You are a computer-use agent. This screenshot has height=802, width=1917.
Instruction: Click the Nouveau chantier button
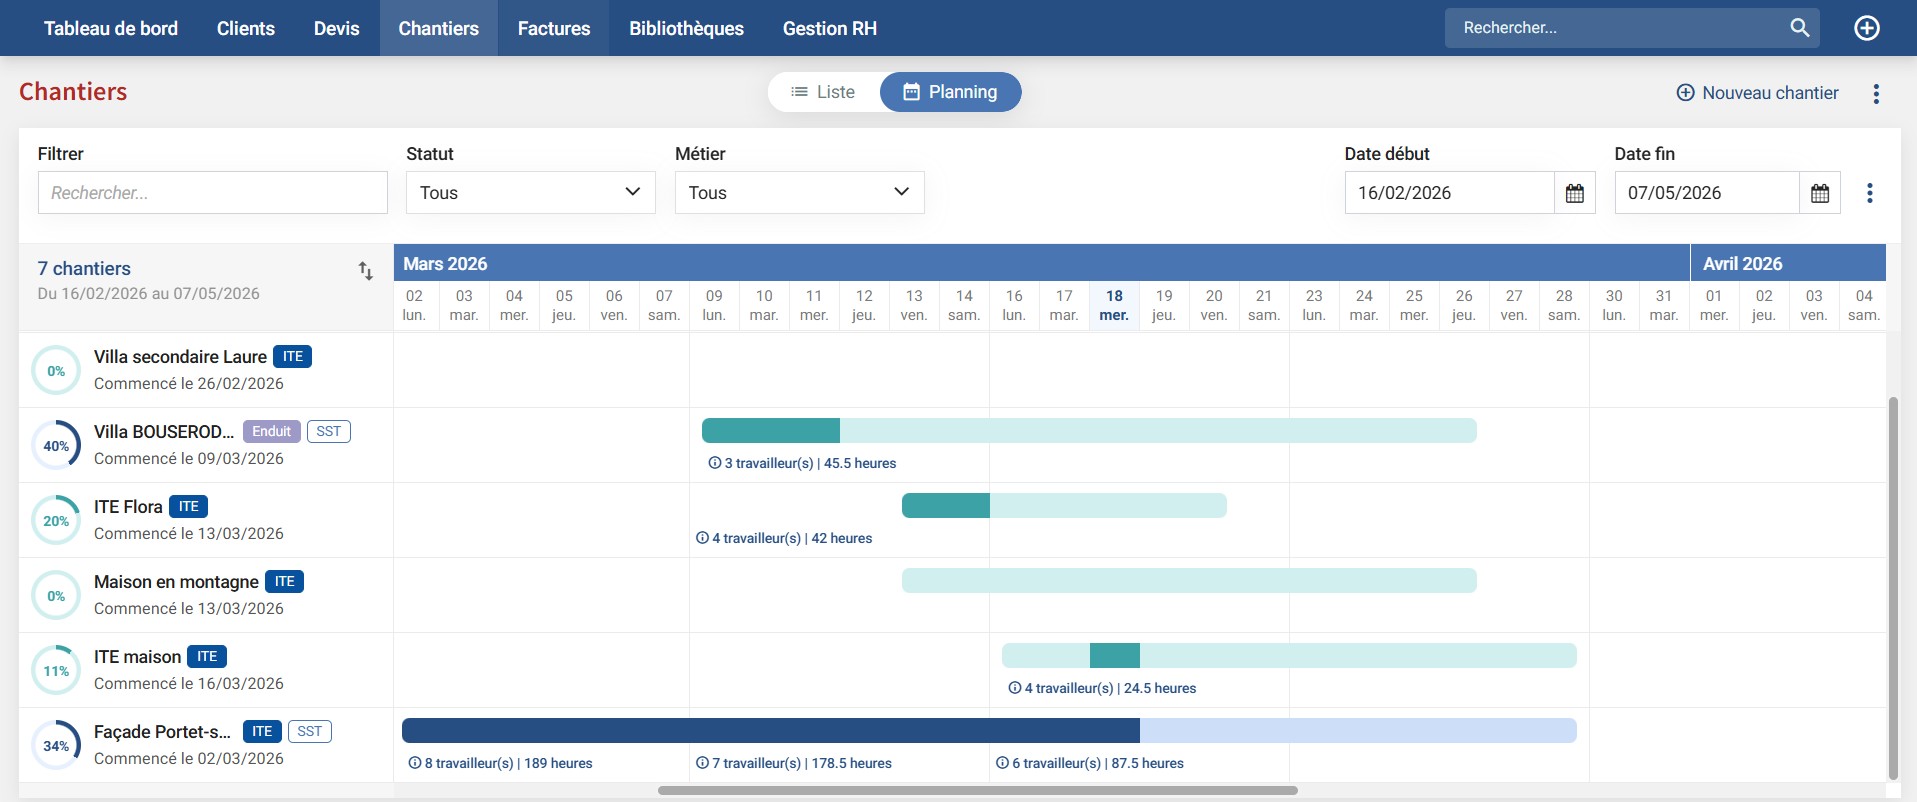pos(1757,93)
